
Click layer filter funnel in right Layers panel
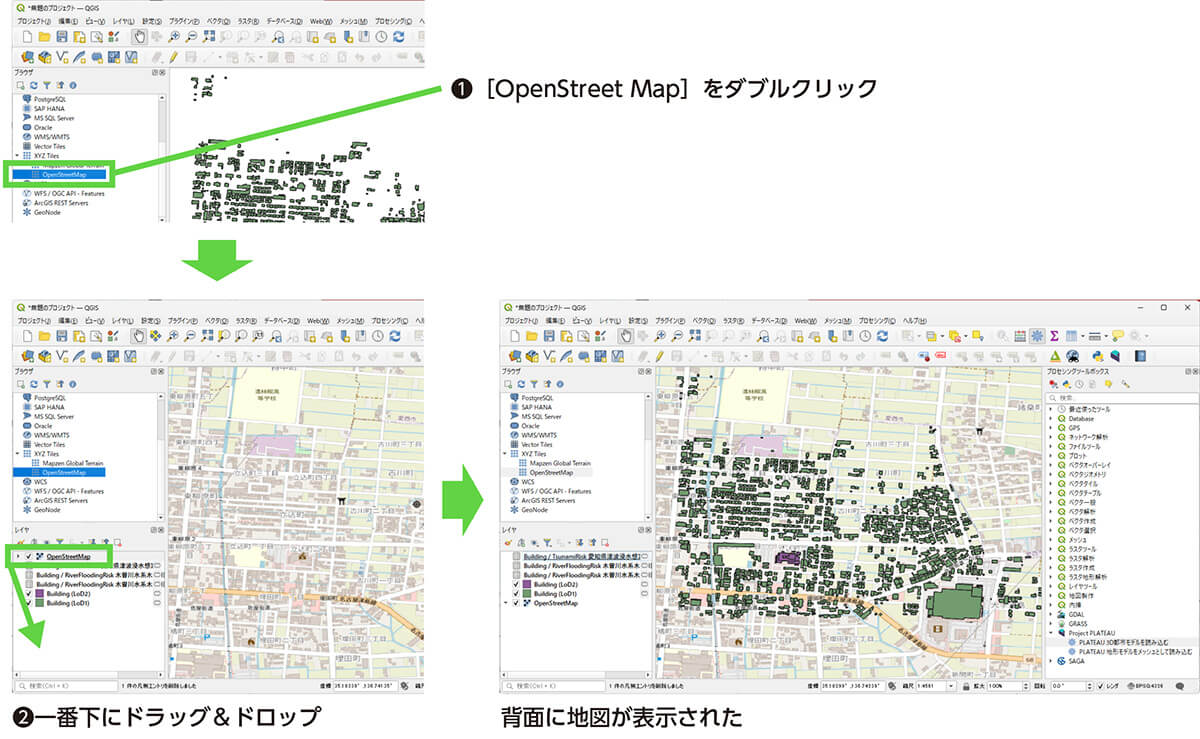[x=547, y=542]
